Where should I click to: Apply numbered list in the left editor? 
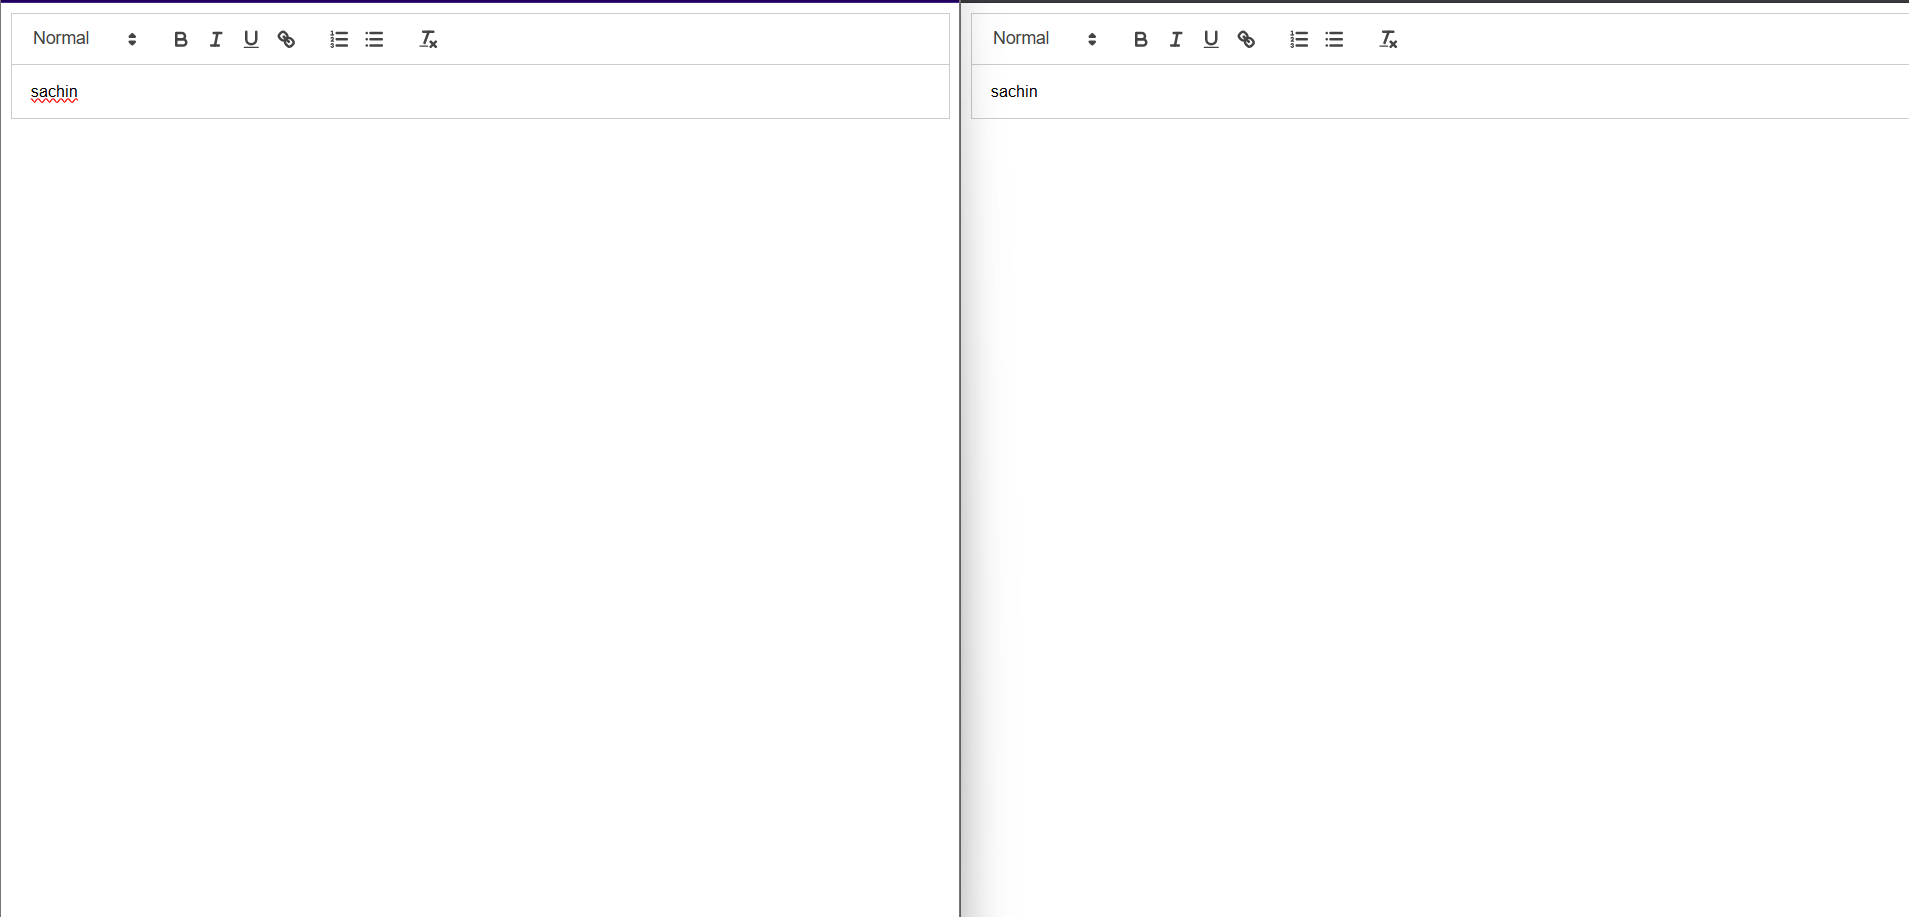tap(339, 39)
